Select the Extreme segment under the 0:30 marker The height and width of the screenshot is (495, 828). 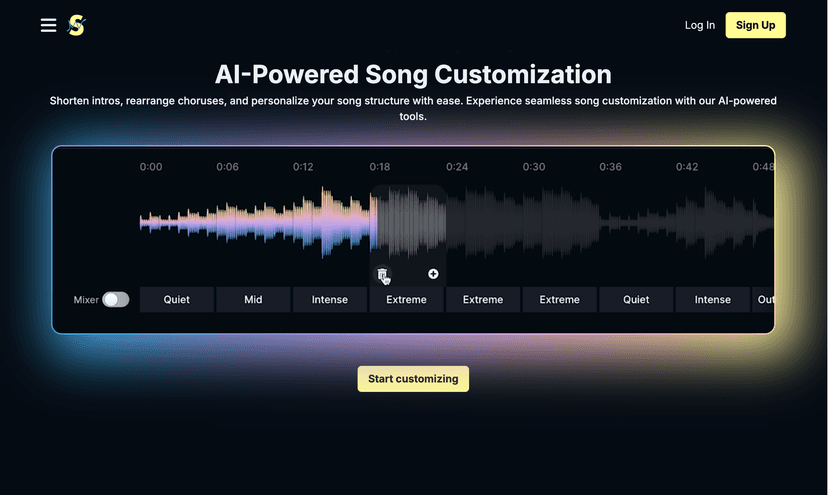coord(559,300)
